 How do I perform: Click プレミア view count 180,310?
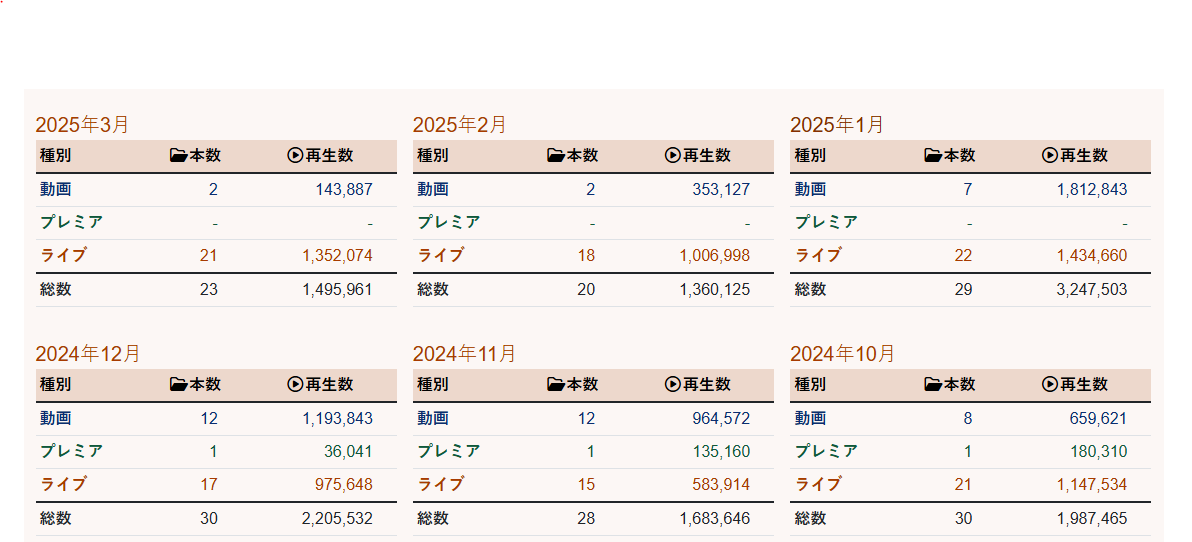click(1098, 452)
